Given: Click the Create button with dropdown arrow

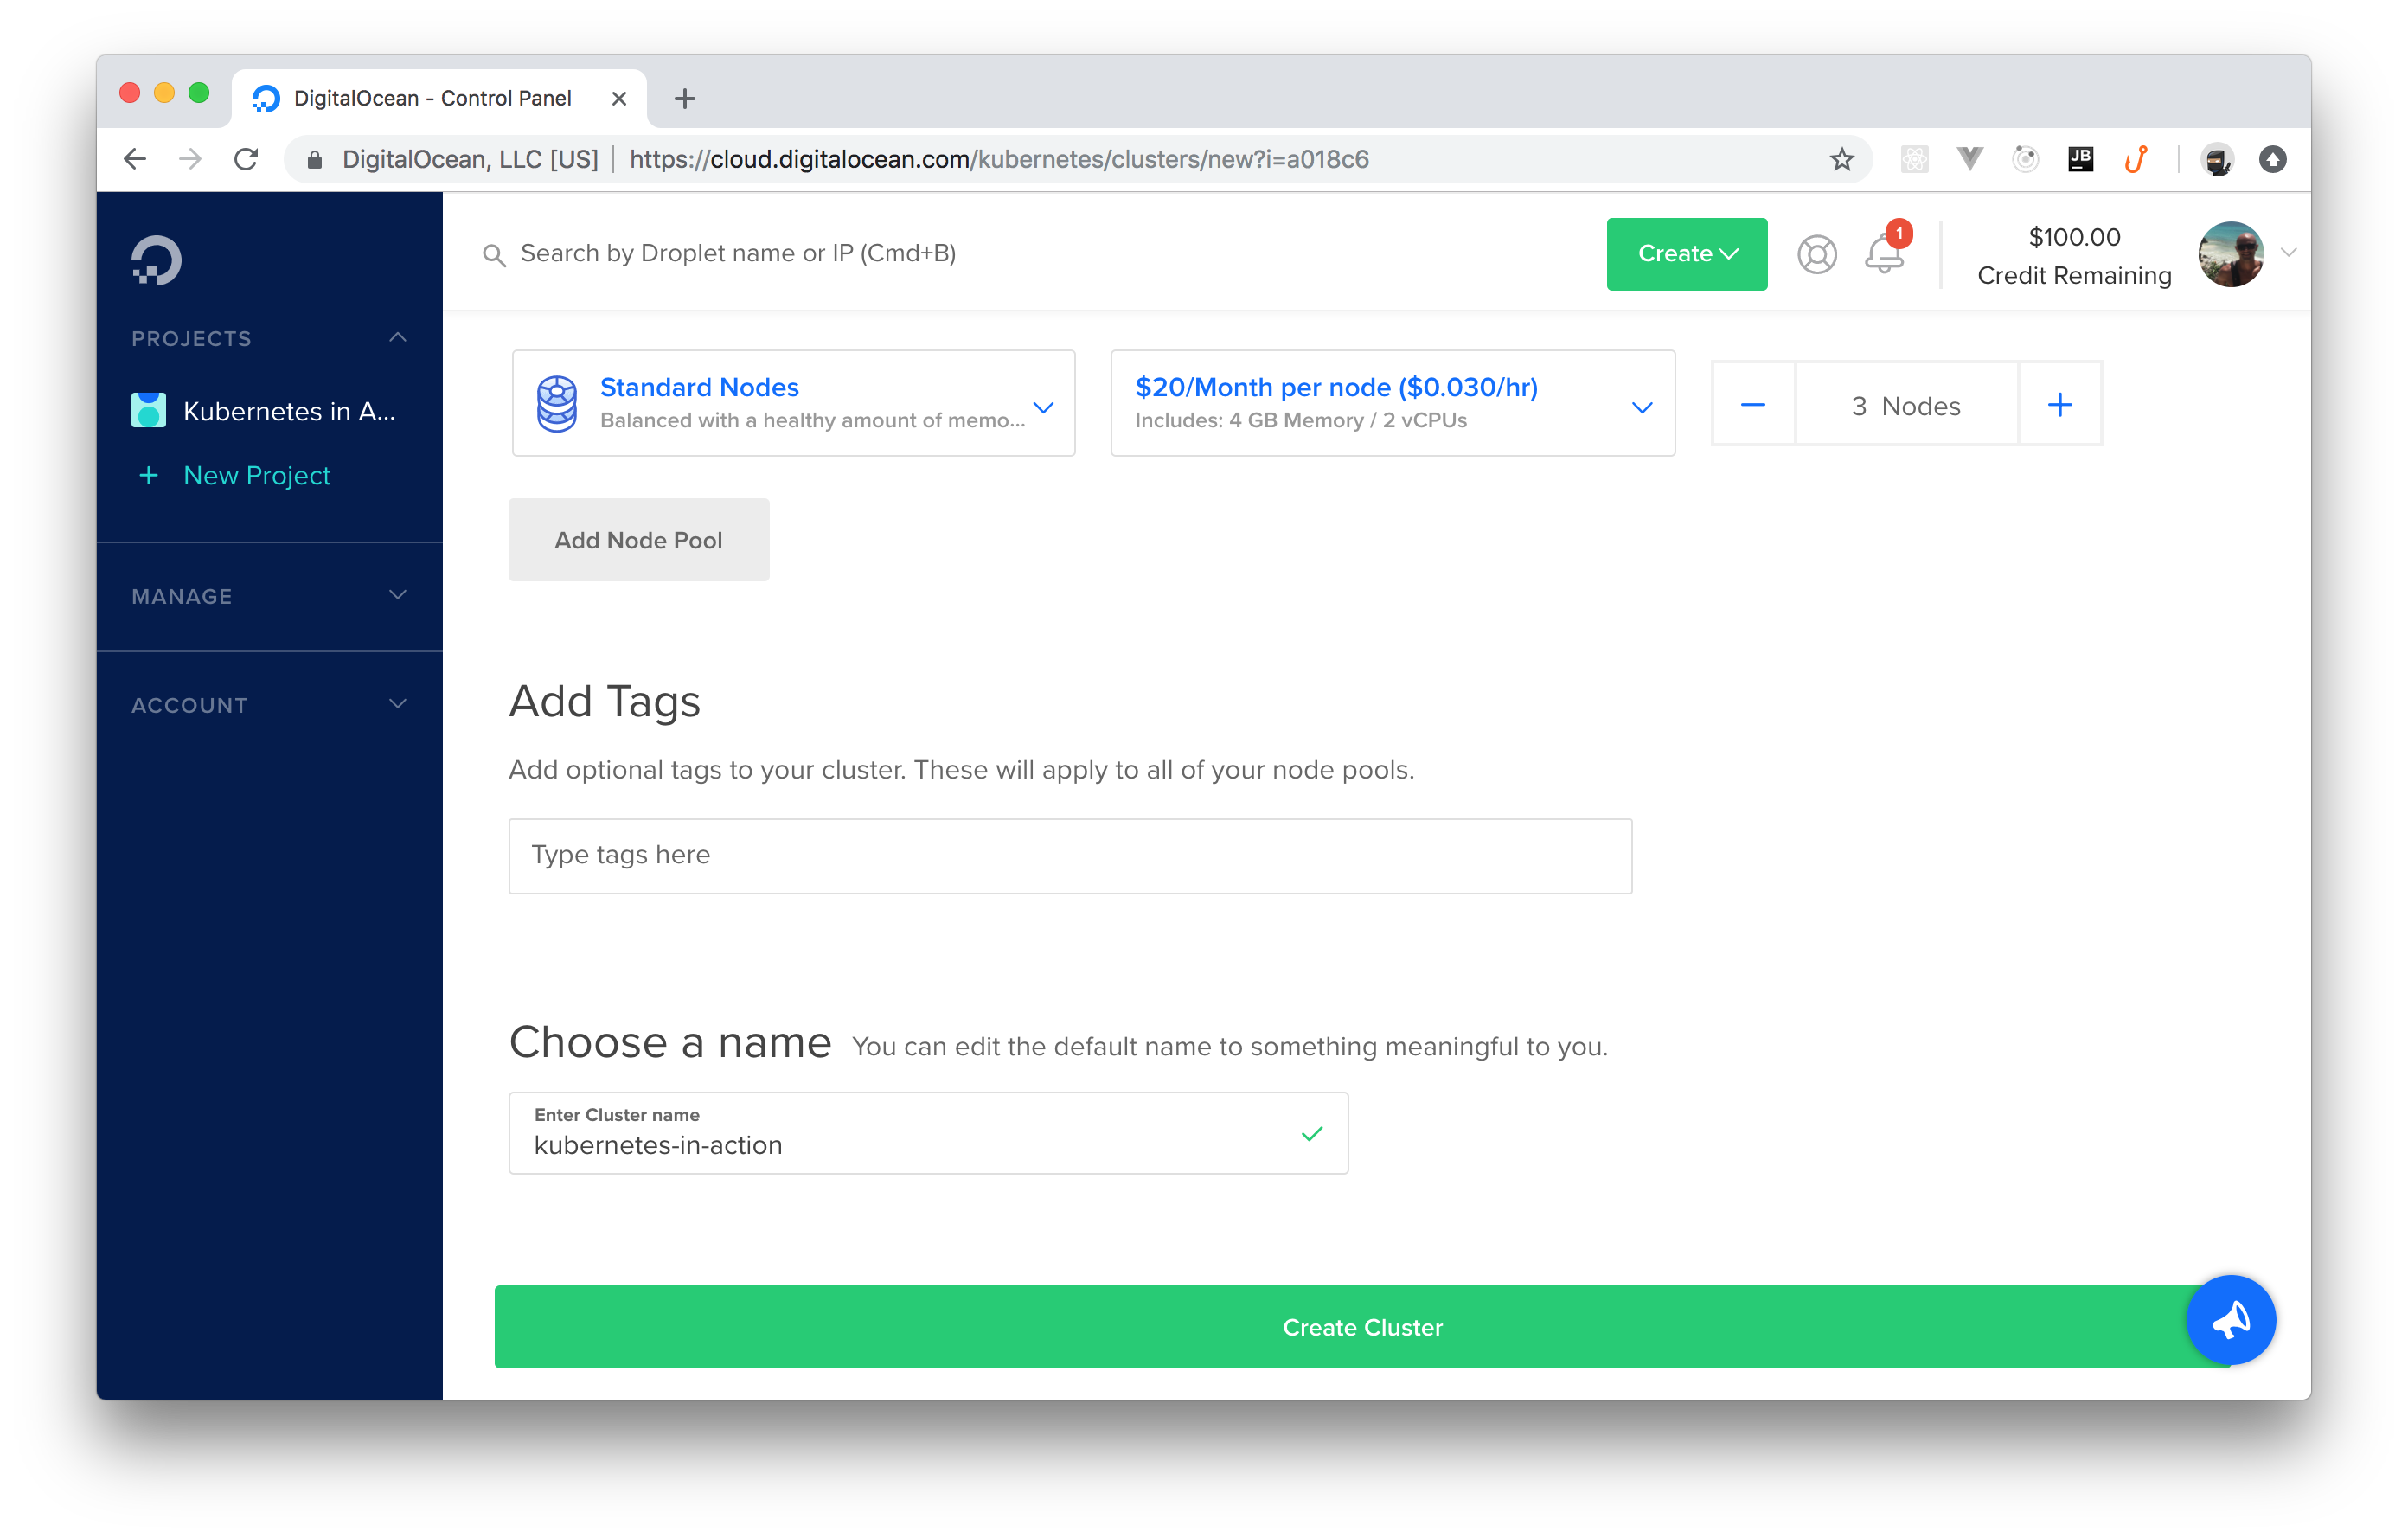Looking at the screenshot, I should point(1685,253).
